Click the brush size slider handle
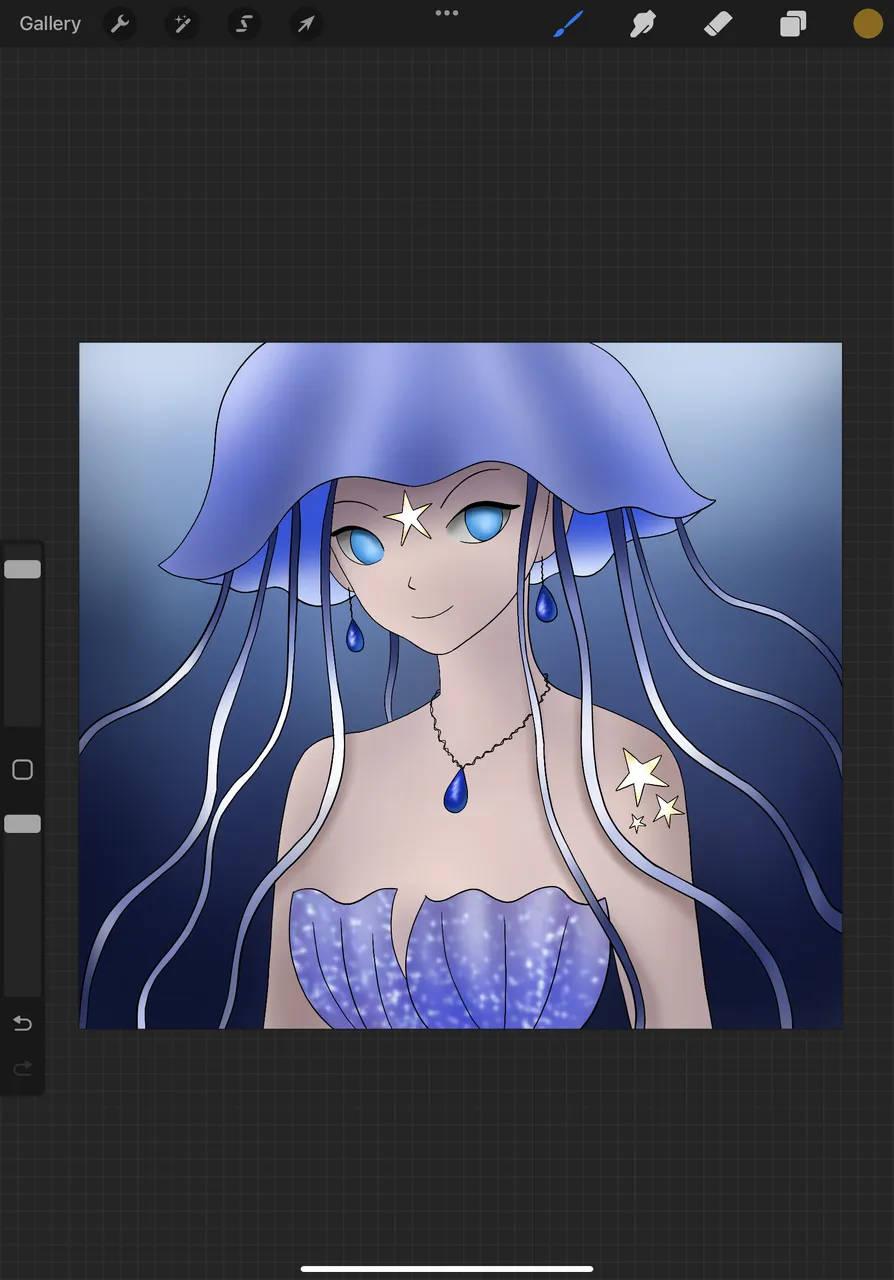The width and height of the screenshot is (894, 1280). (22, 569)
